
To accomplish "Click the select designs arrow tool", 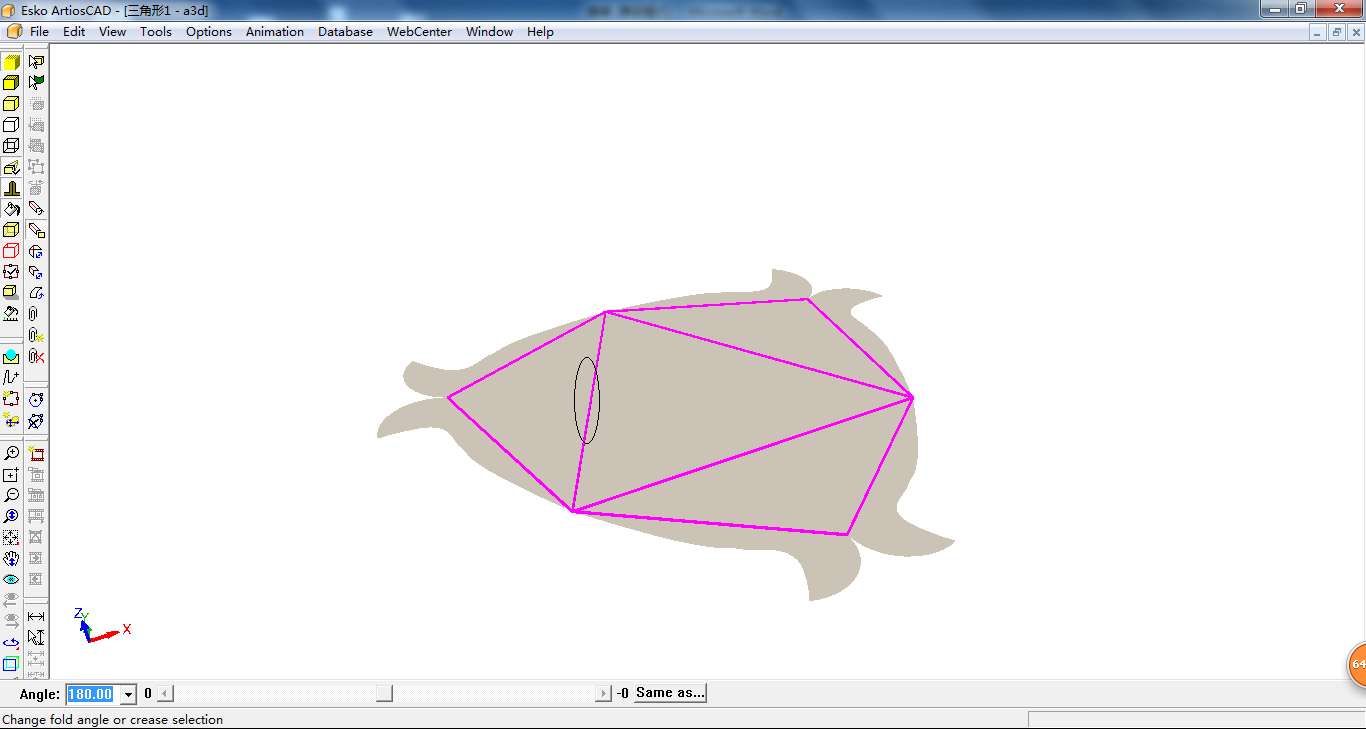I will [36, 62].
